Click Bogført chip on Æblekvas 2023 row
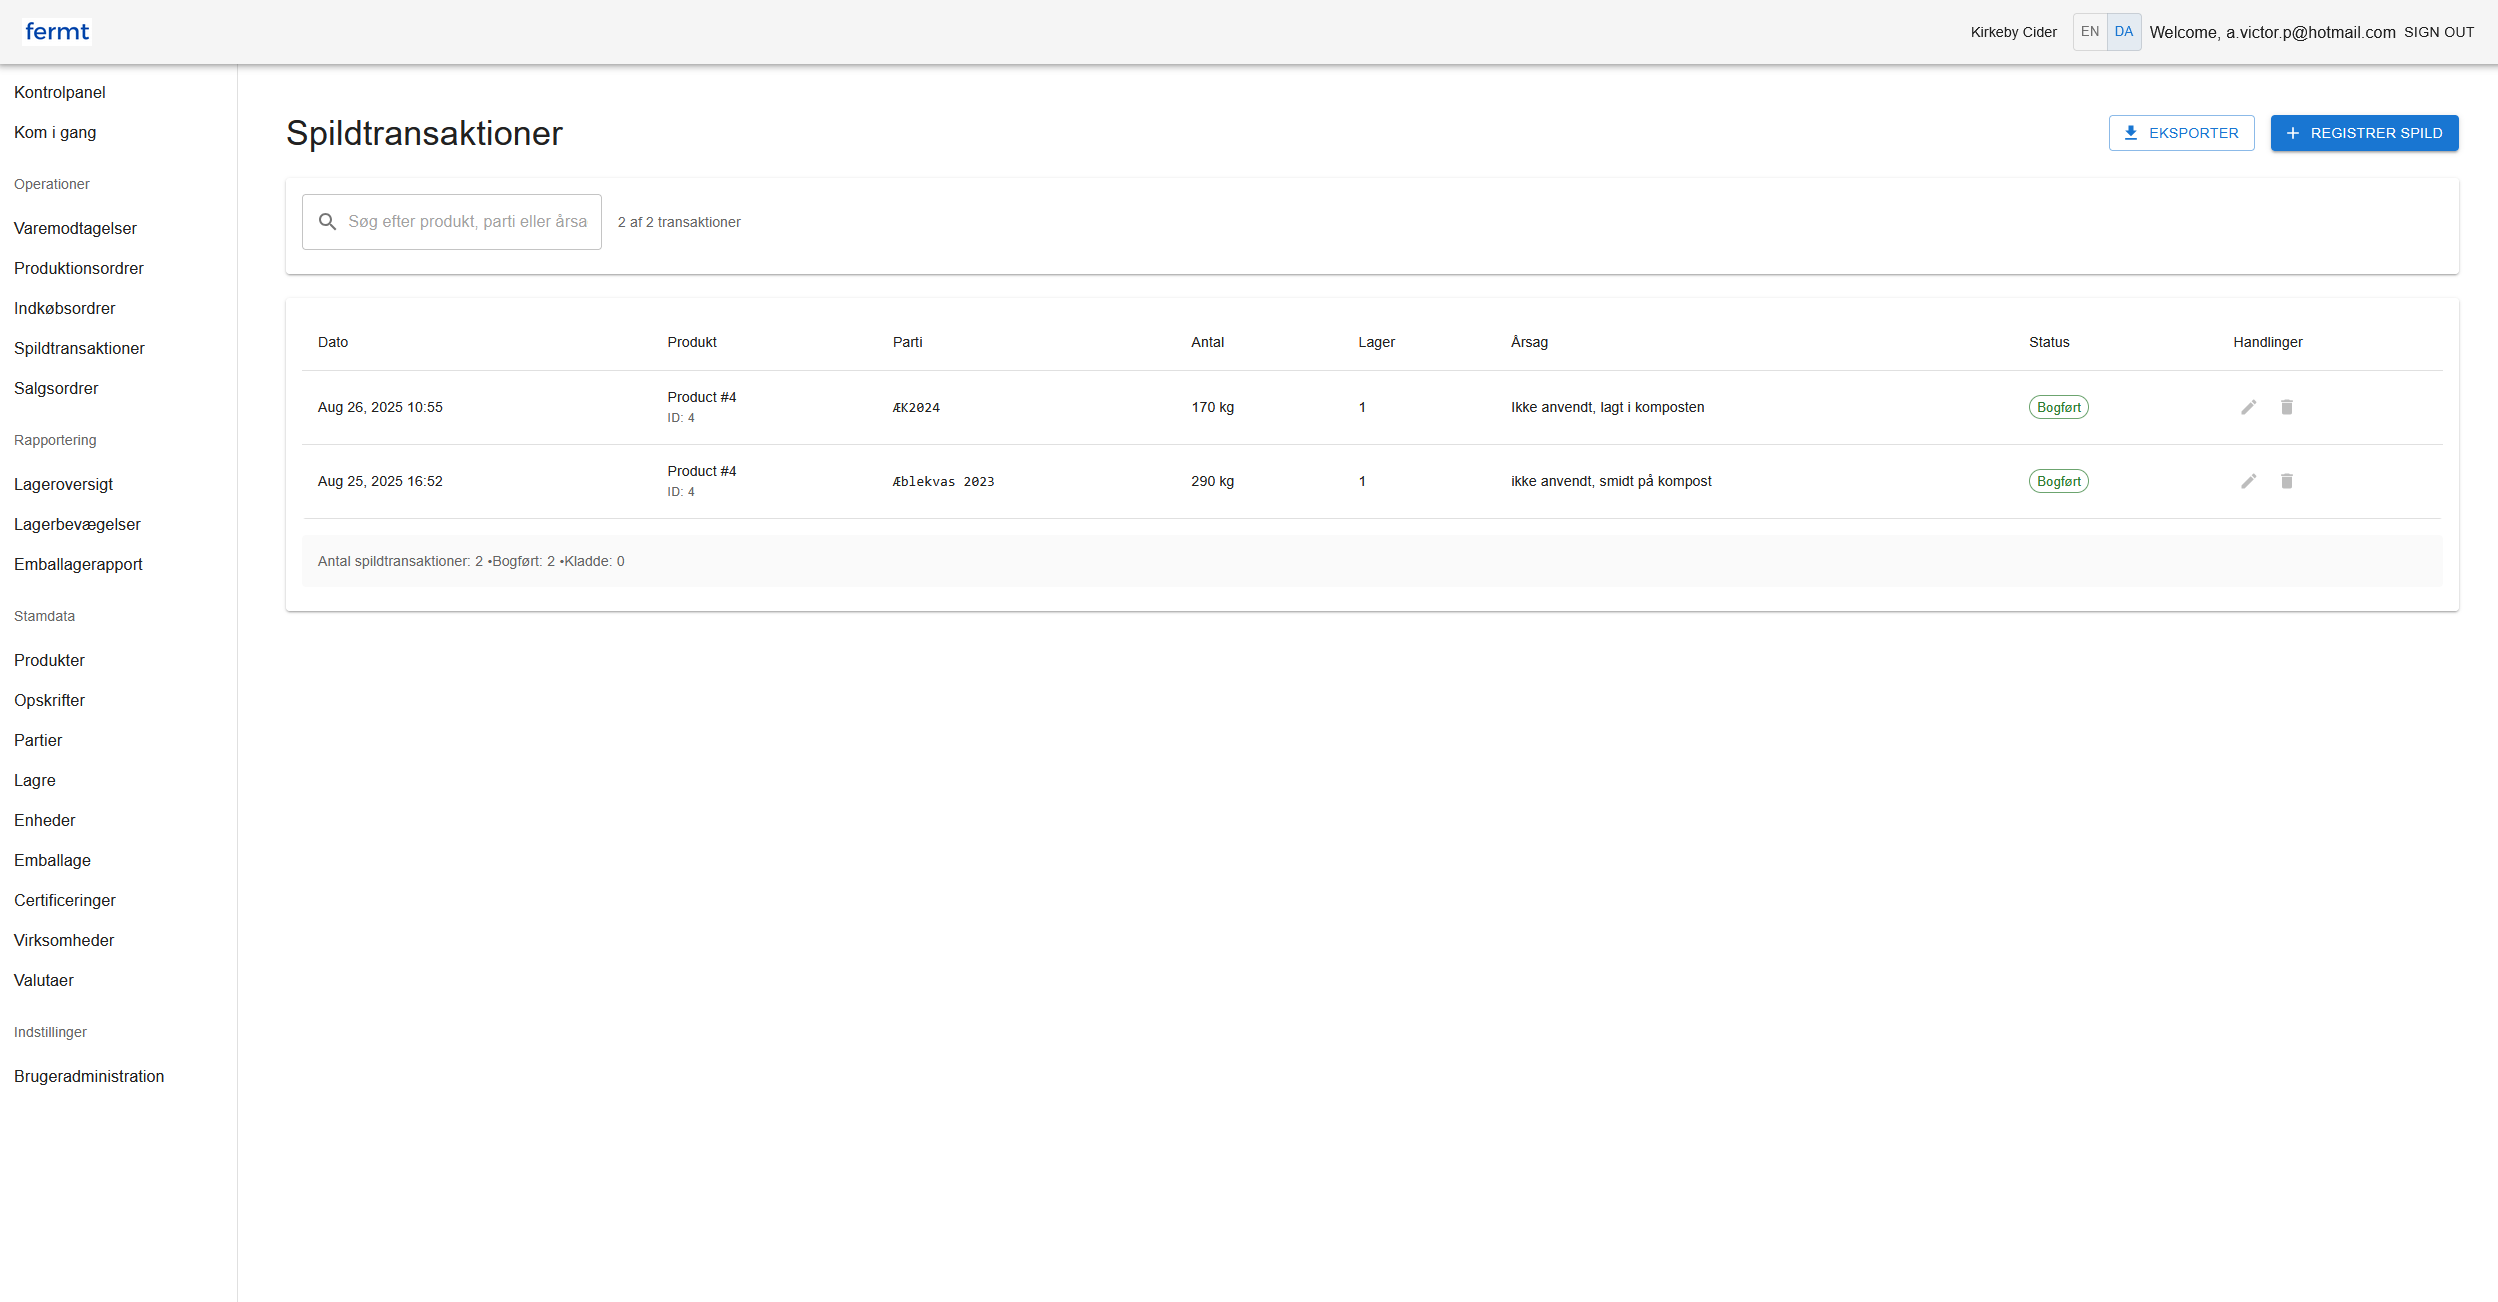 [x=2058, y=481]
